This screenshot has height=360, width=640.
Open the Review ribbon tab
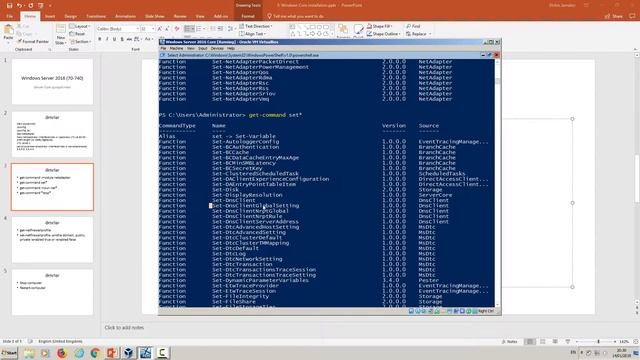click(180, 16)
